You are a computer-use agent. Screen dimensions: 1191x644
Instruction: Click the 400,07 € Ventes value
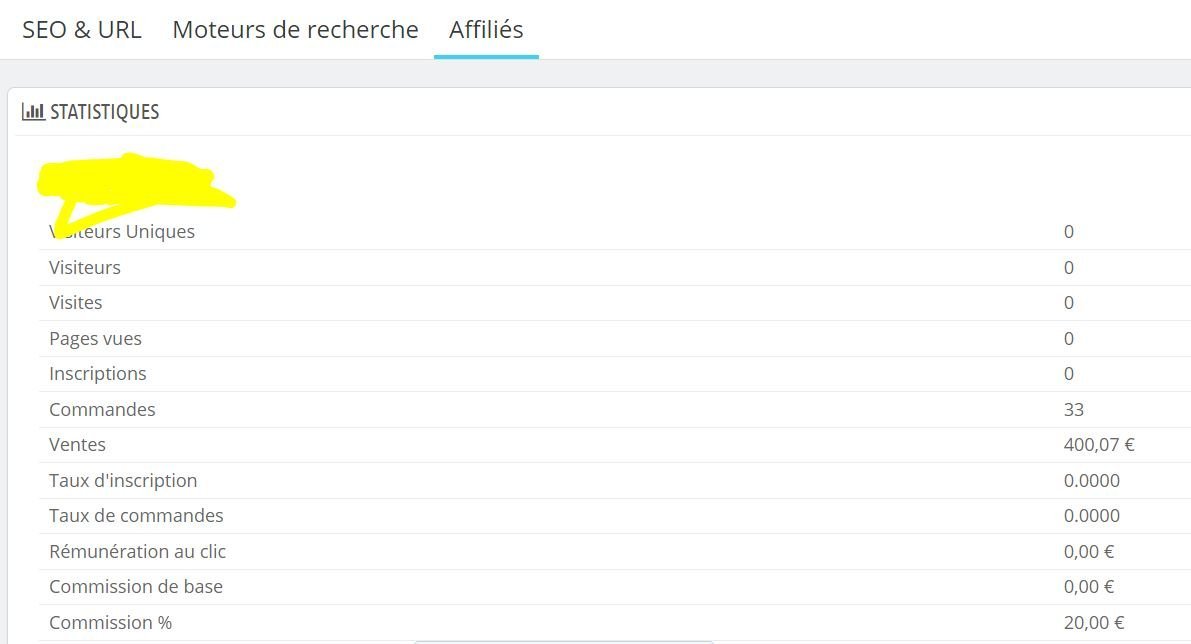point(1099,444)
